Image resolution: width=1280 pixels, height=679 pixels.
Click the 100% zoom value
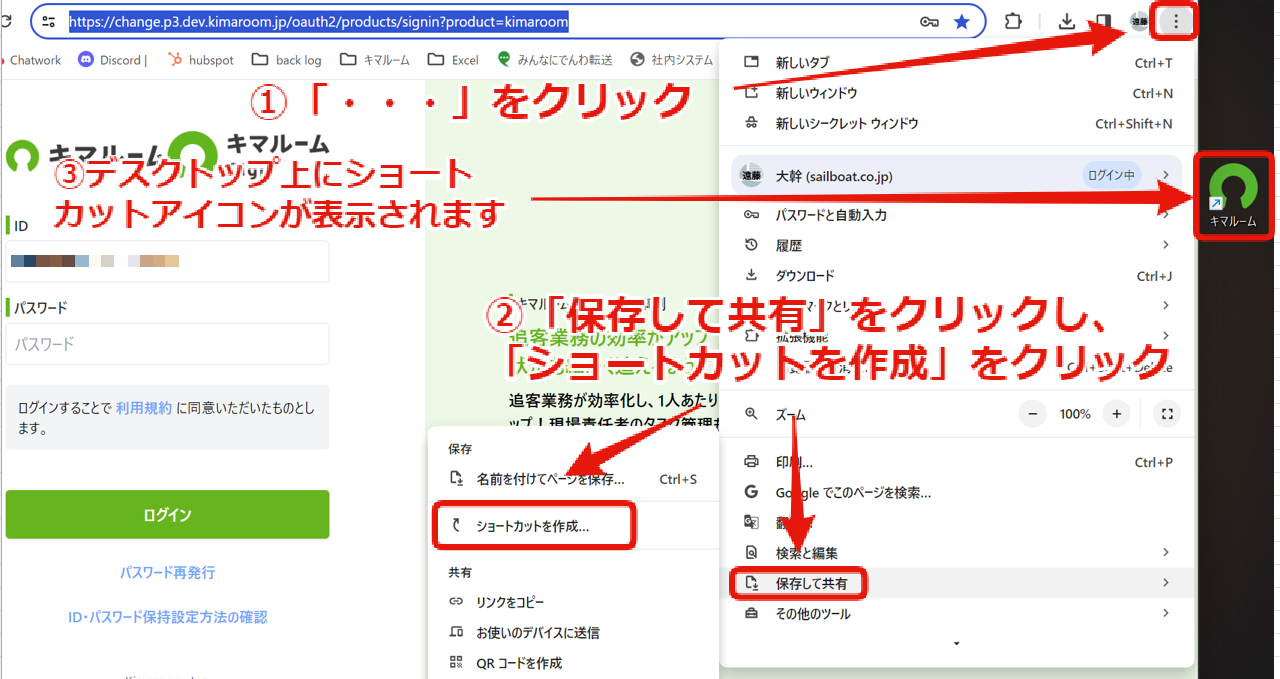[1075, 414]
